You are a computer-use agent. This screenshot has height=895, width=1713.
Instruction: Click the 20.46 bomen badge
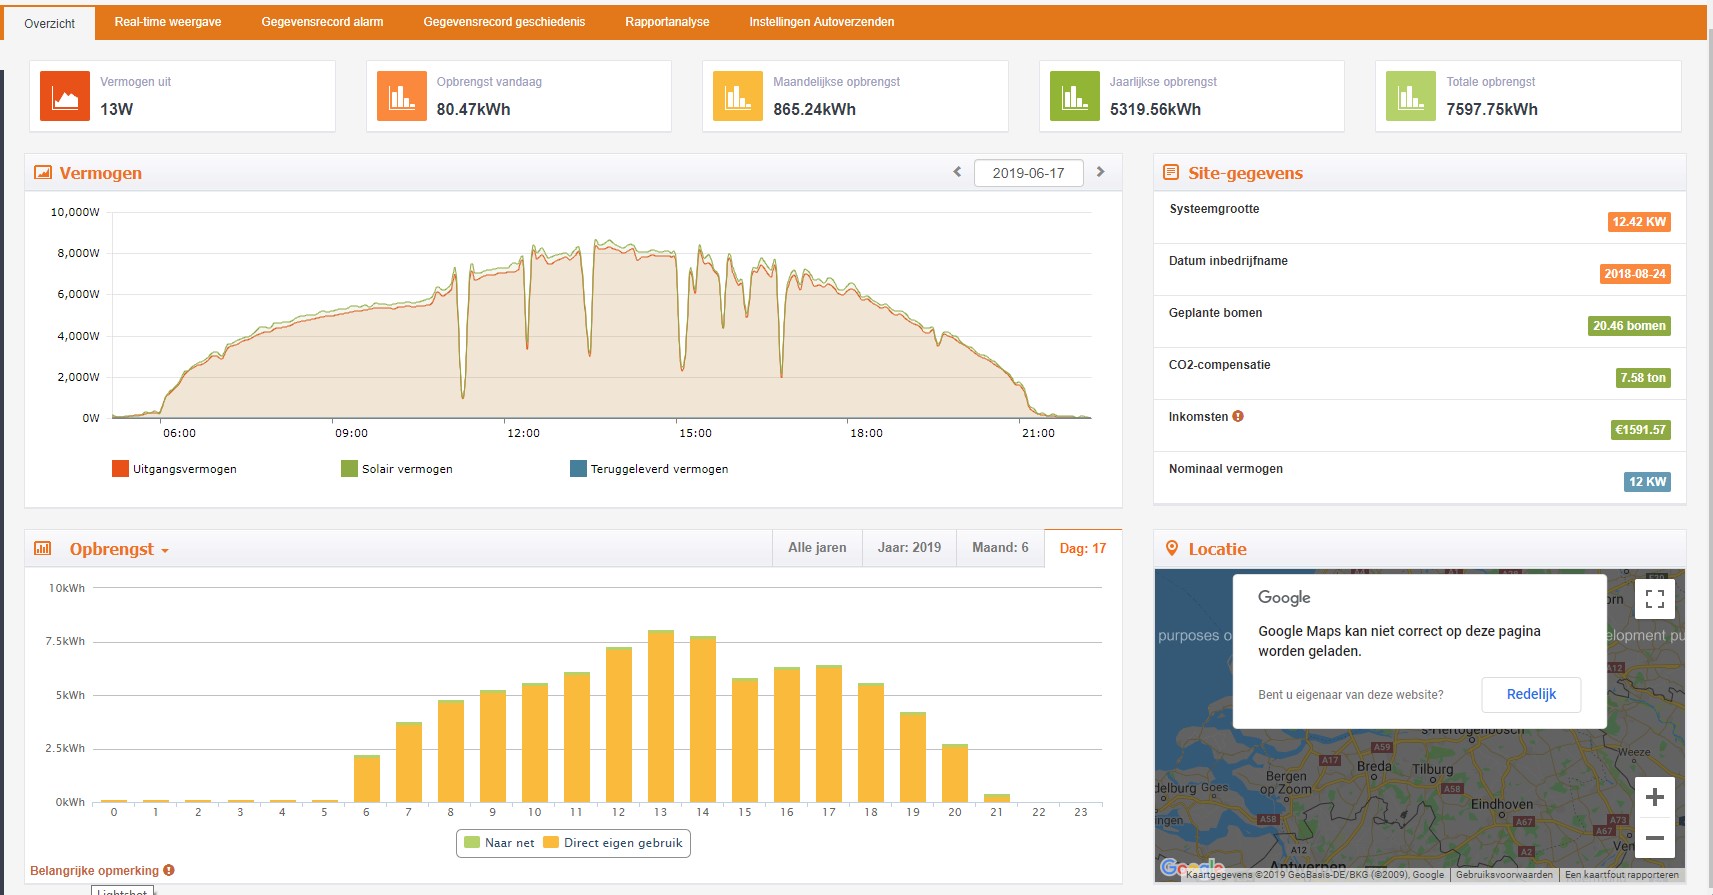click(1629, 326)
